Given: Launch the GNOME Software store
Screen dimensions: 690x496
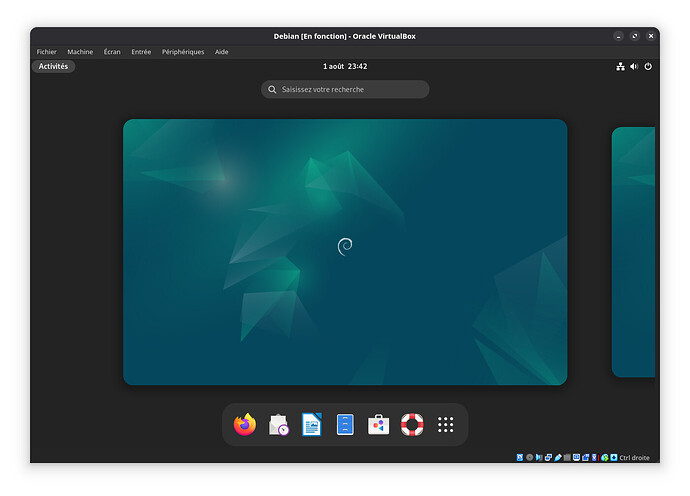Looking at the screenshot, I should (378, 425).
